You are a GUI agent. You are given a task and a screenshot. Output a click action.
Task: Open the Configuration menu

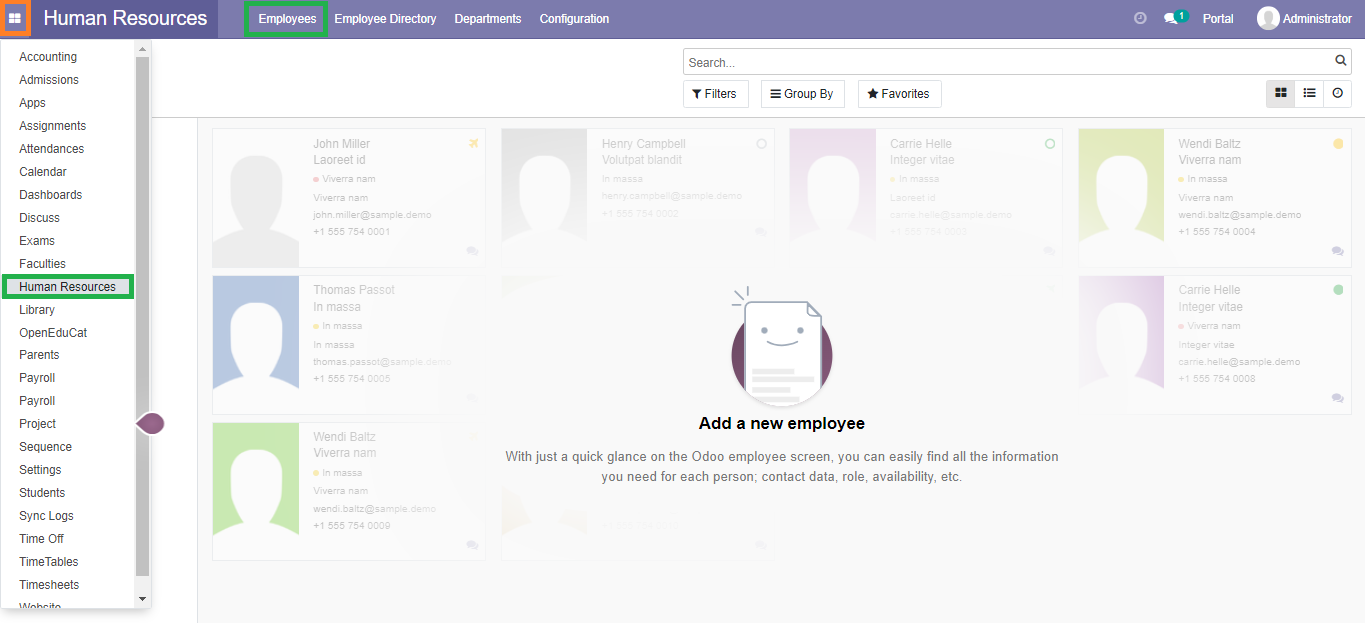[x=574, y=19]
